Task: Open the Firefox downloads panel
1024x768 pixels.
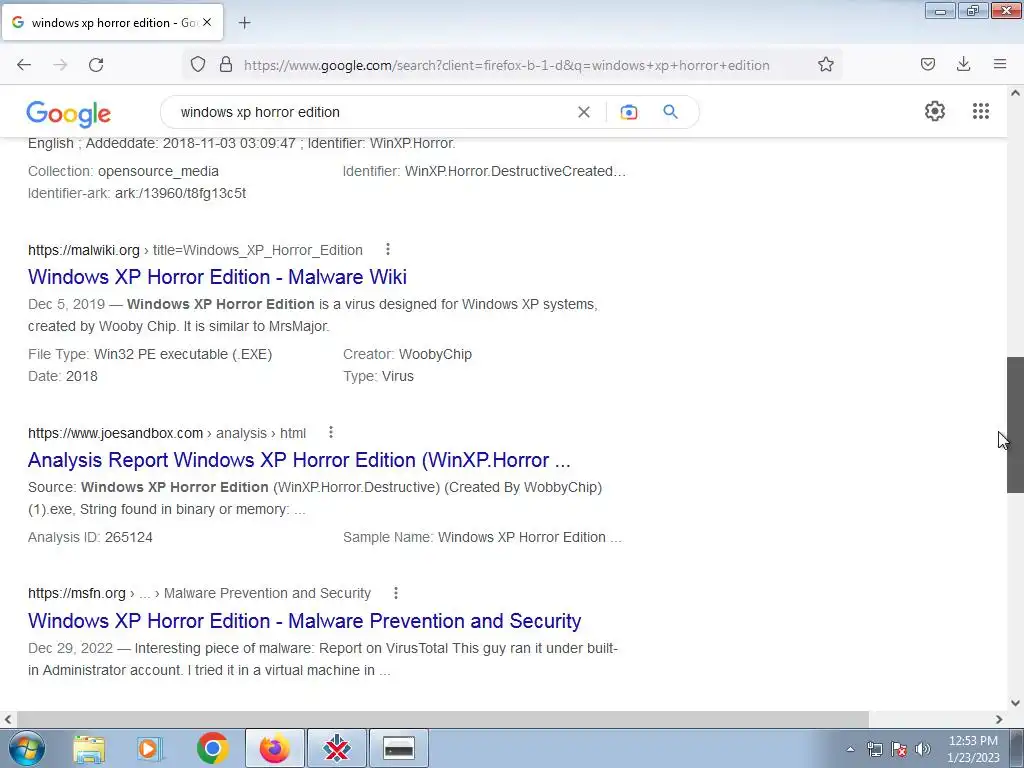Action: (x=963, y=64)
